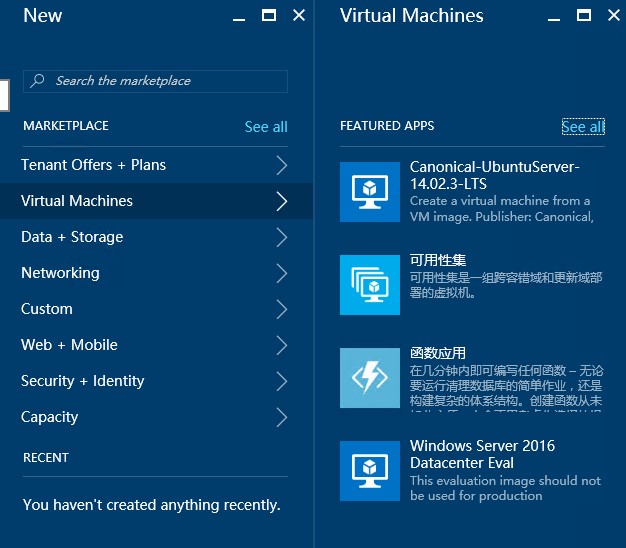Choose the Networking category

point(156,273)
